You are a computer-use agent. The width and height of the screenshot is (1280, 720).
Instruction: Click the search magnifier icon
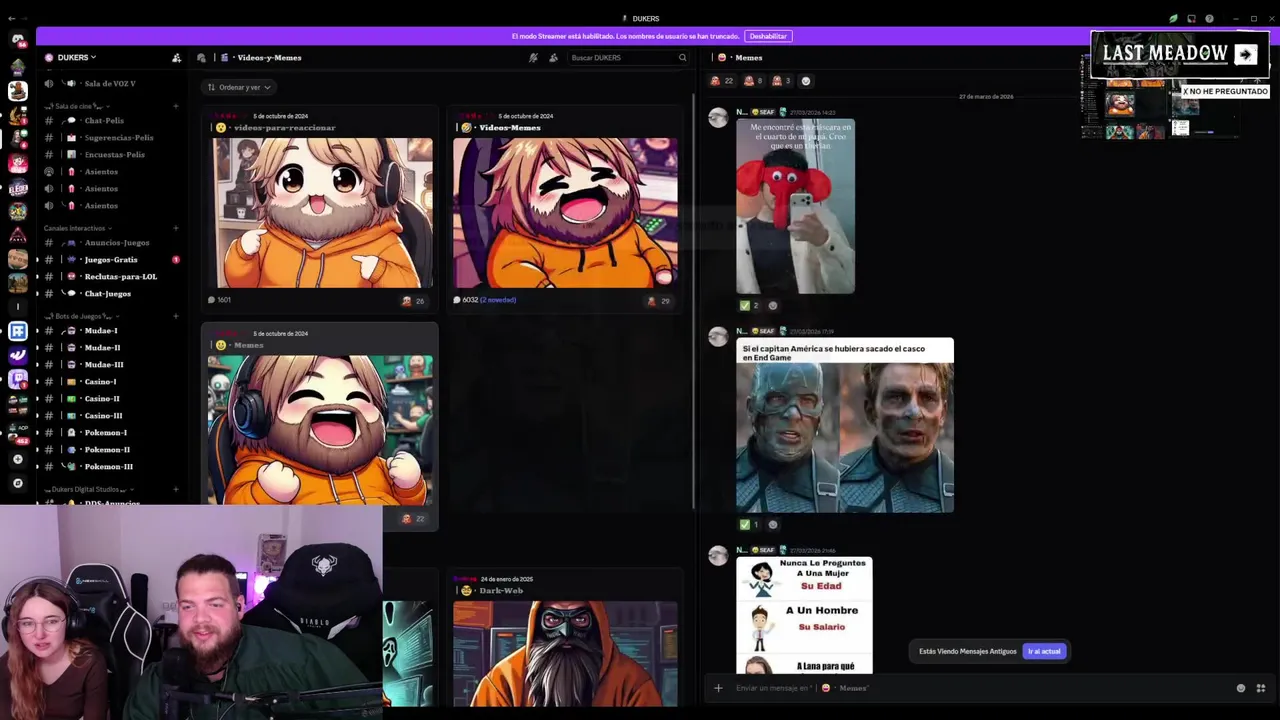683,57
